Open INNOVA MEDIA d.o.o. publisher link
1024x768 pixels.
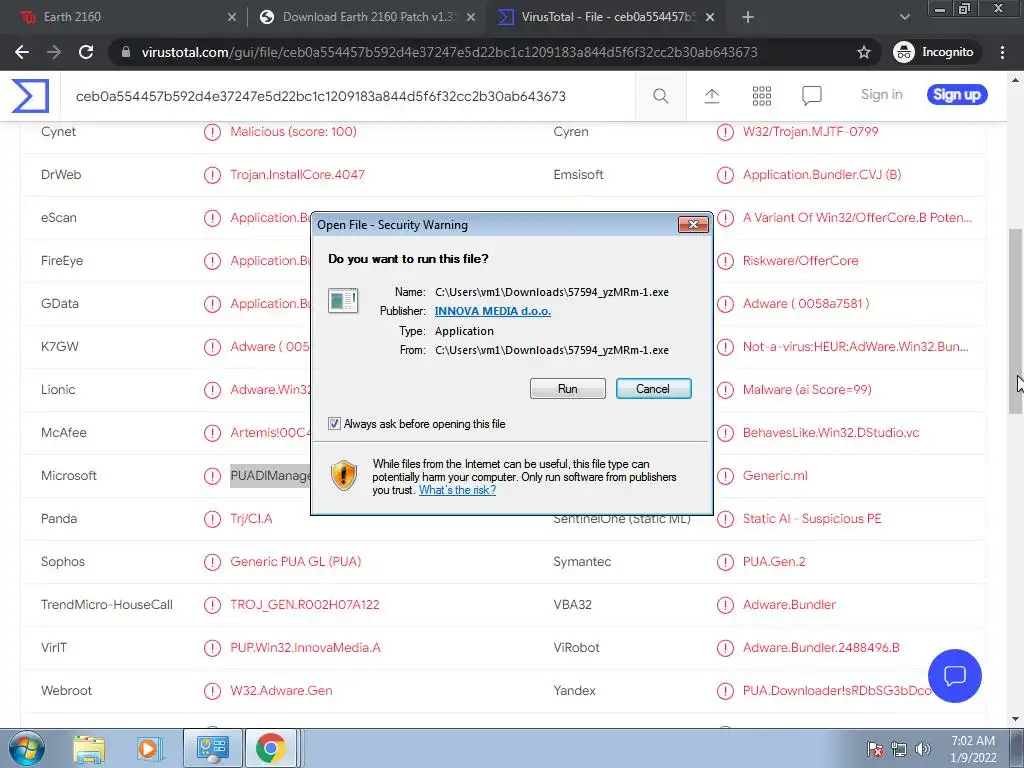tap(492, 311)
